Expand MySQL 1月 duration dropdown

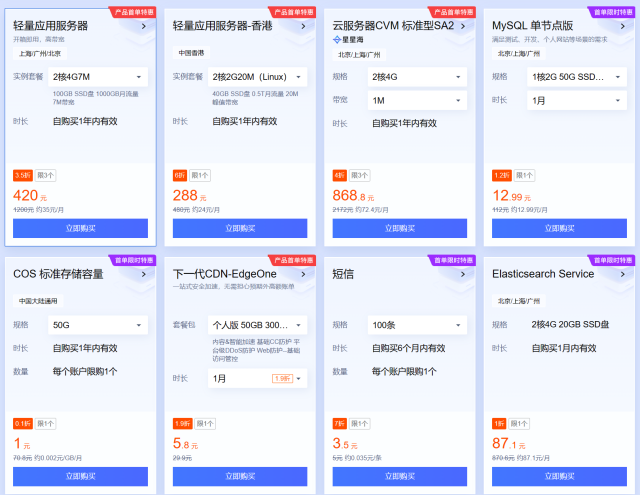[x=577, y=100]
